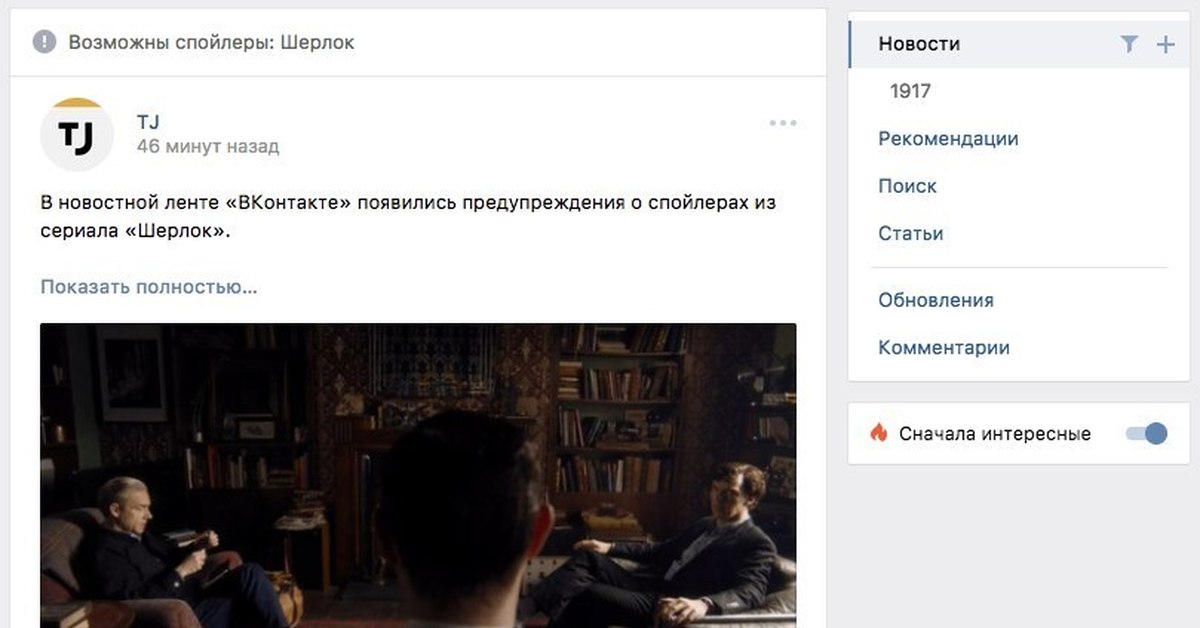This screenshot has height=628, width=1200.
Task: Click the news filter funnel icon
Action: [x=1129, y=44]
